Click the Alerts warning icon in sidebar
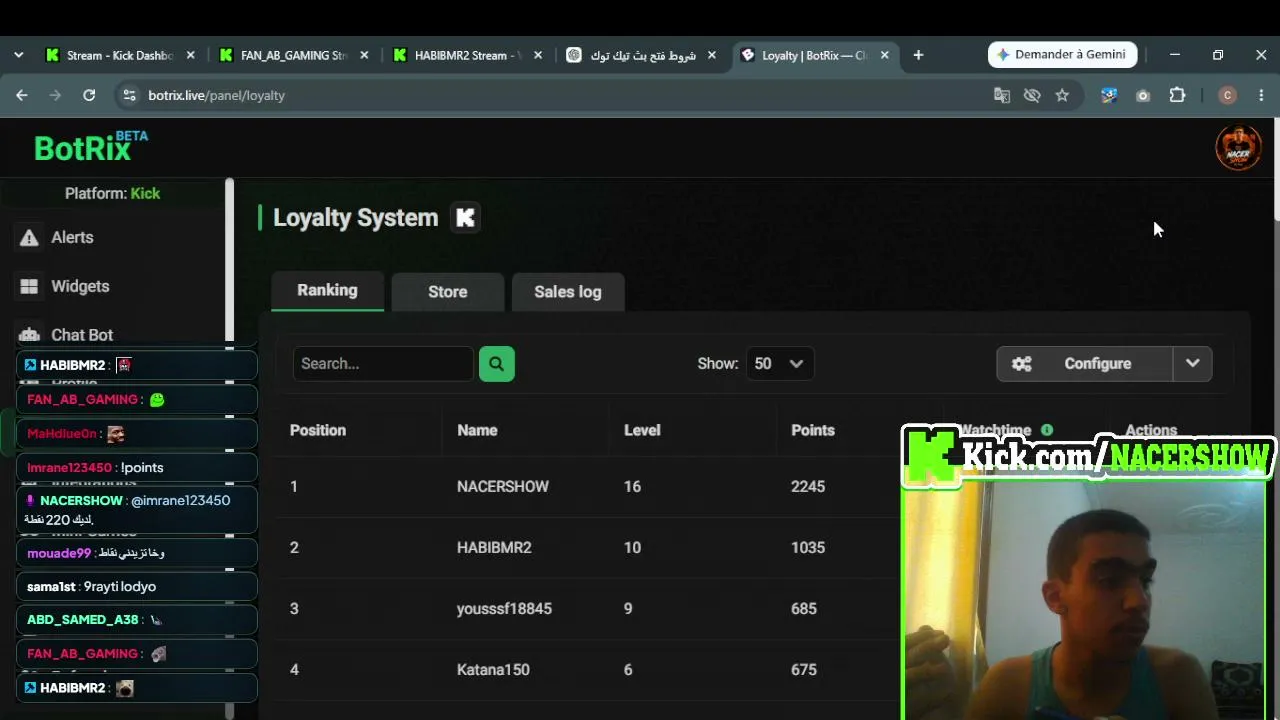 tap(29, 237)
